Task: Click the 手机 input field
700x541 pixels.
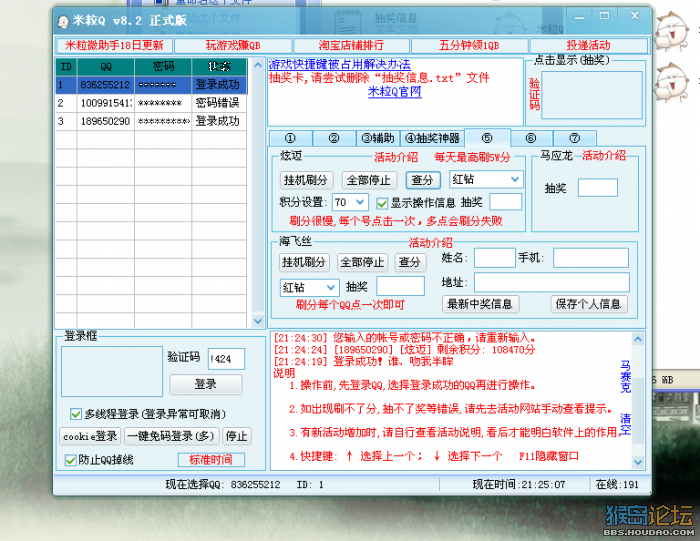Action: [591, 258]
